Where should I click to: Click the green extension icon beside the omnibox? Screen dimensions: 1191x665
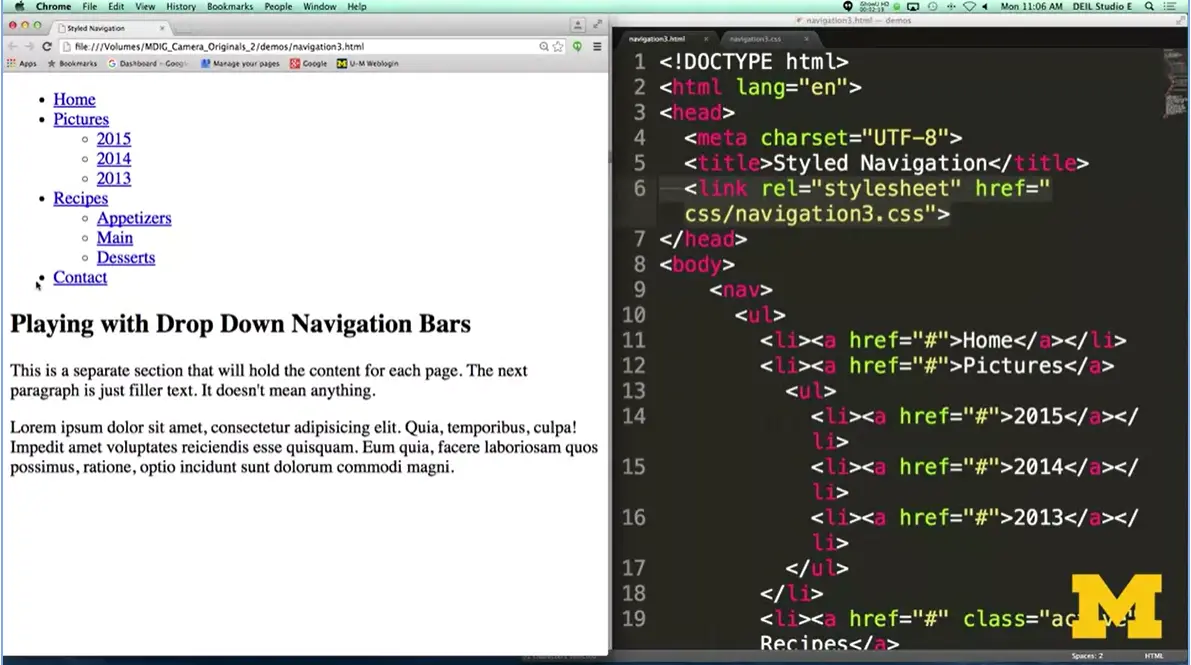click(577, 46)
